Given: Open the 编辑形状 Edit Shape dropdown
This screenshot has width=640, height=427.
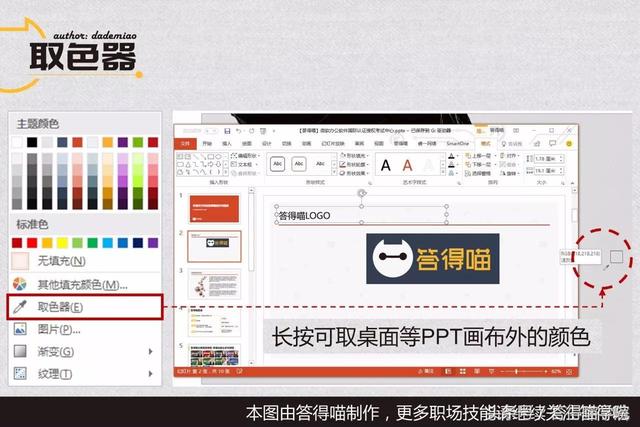Looking at the screenshot, I should 246,156.
